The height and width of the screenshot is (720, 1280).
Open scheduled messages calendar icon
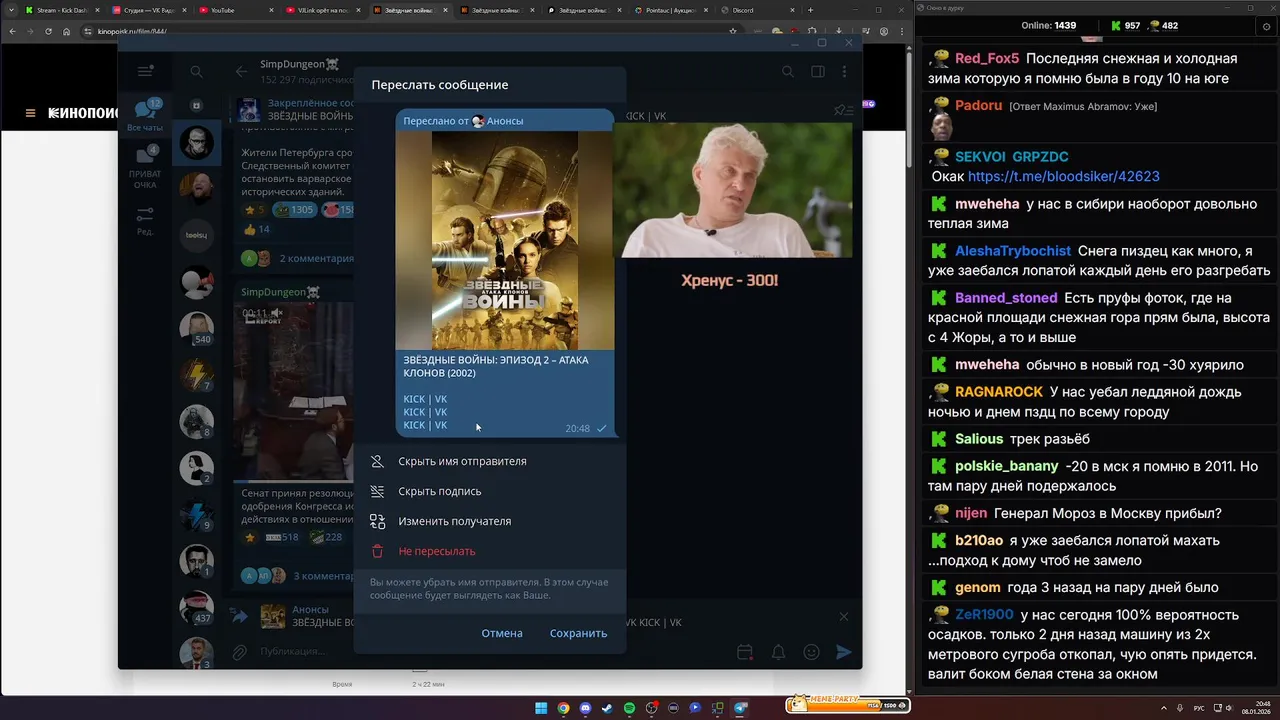[745, 652]
